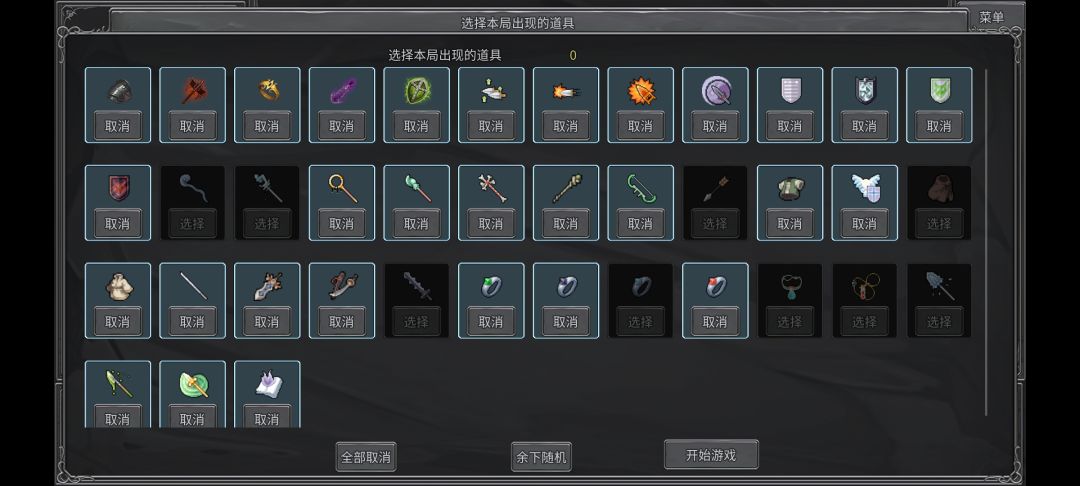The height and width of the screenshot is (486, 1080).
Task: Click the golden loop staff icon
Action: [342, 188]
